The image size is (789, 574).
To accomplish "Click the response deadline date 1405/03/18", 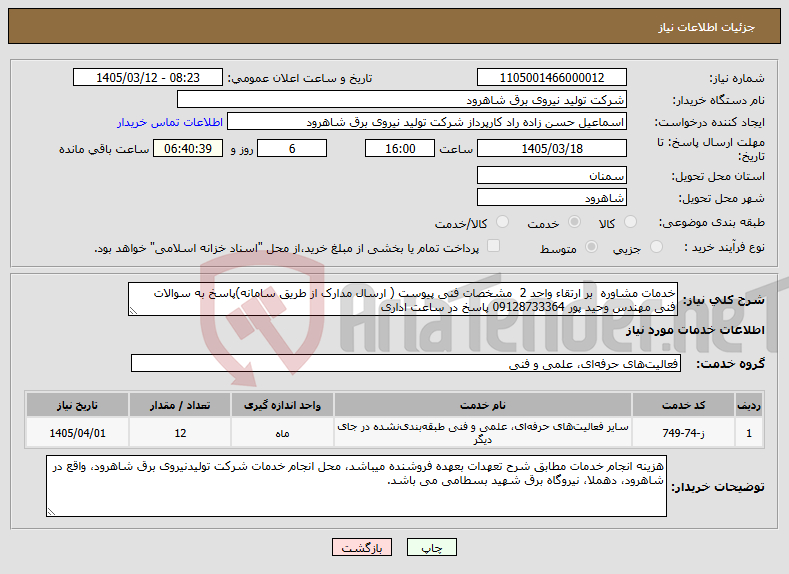I will click(551, 148).
